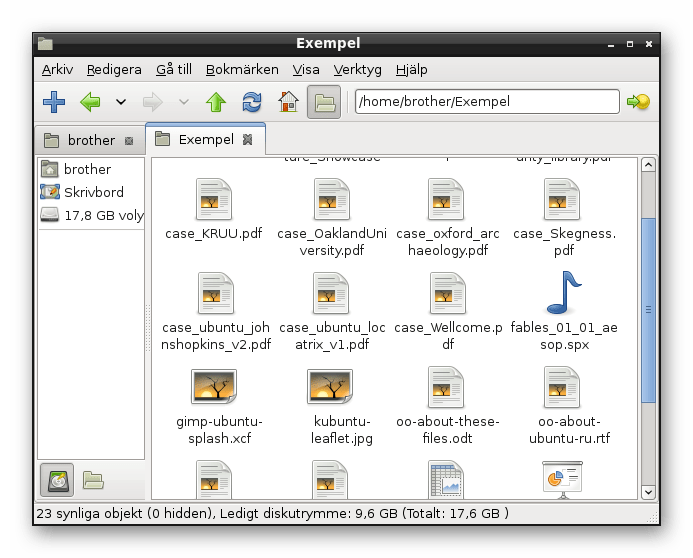Expand the forward history dropdown arrow
The height and width of the screenshot is (558, 693).
(x=183, y=101)
